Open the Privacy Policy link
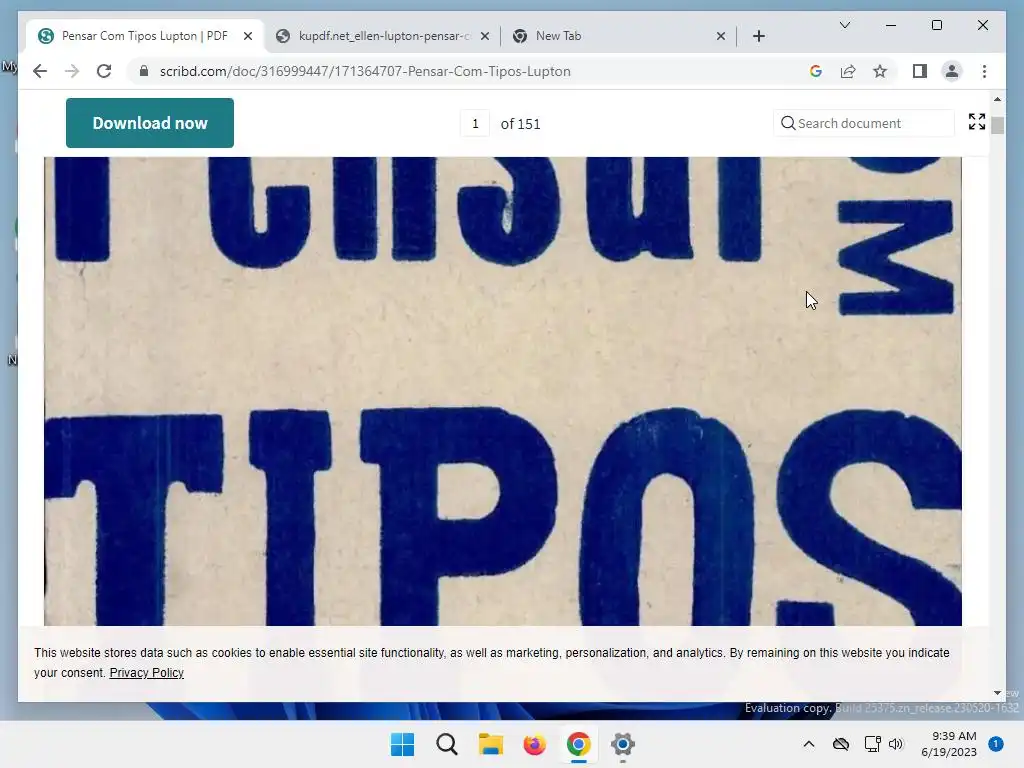This screenshot has width=1024, height=768. point(146,673)
